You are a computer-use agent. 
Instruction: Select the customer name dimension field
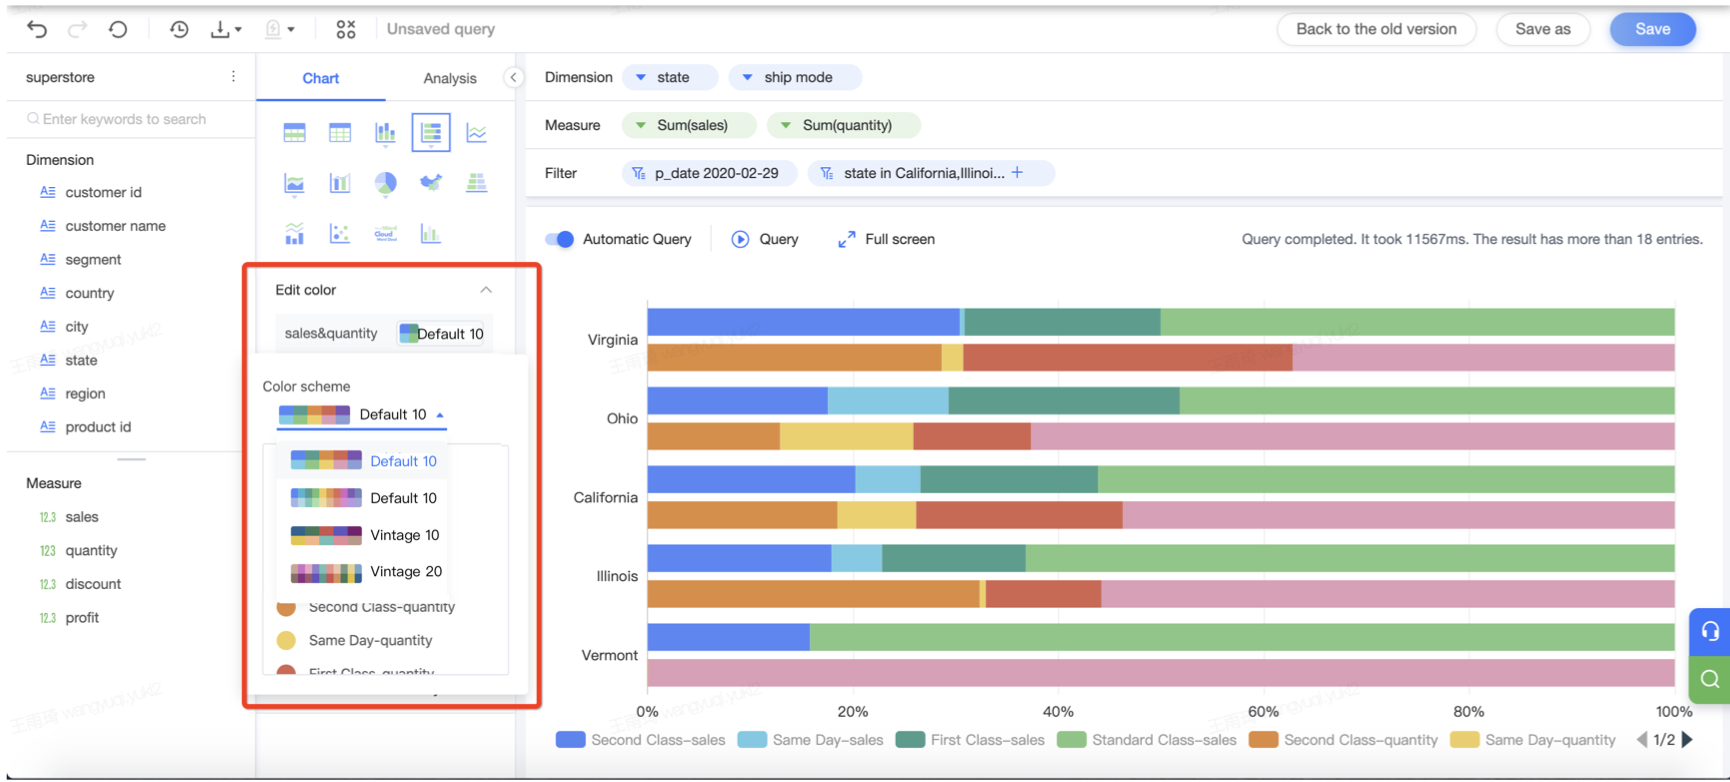(x=116, y=226)
